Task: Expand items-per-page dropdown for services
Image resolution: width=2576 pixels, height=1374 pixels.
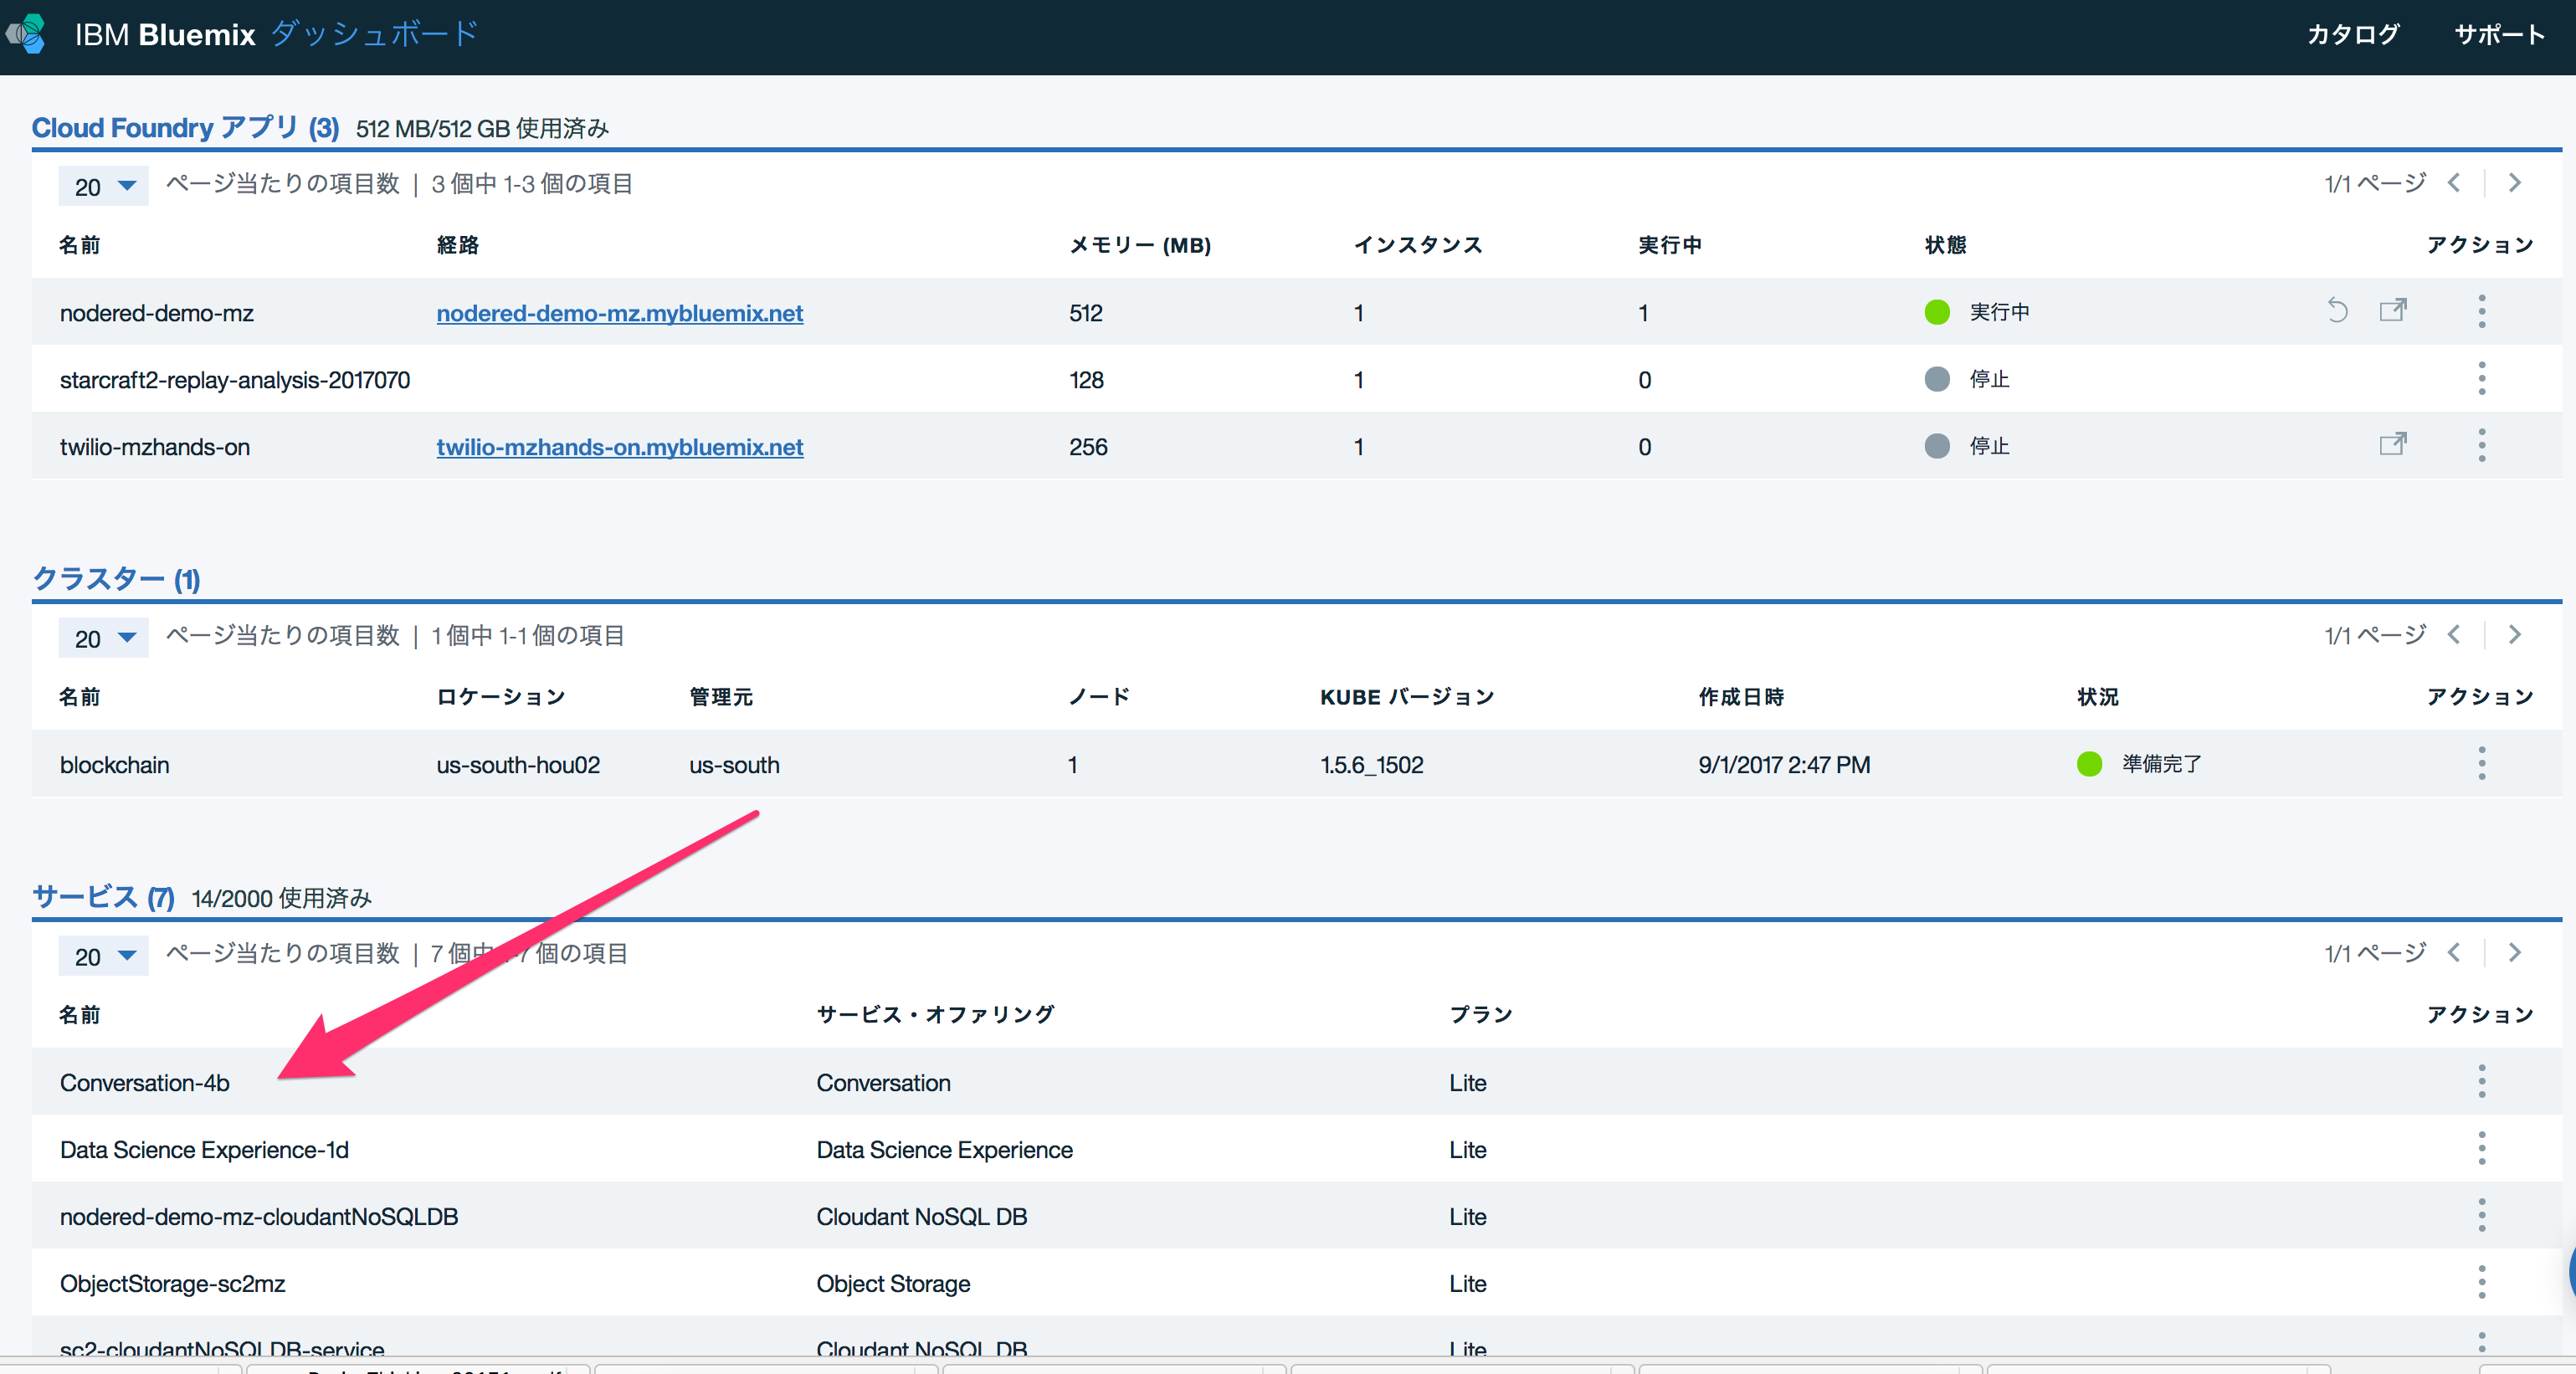Action: [x=104, y=956]
